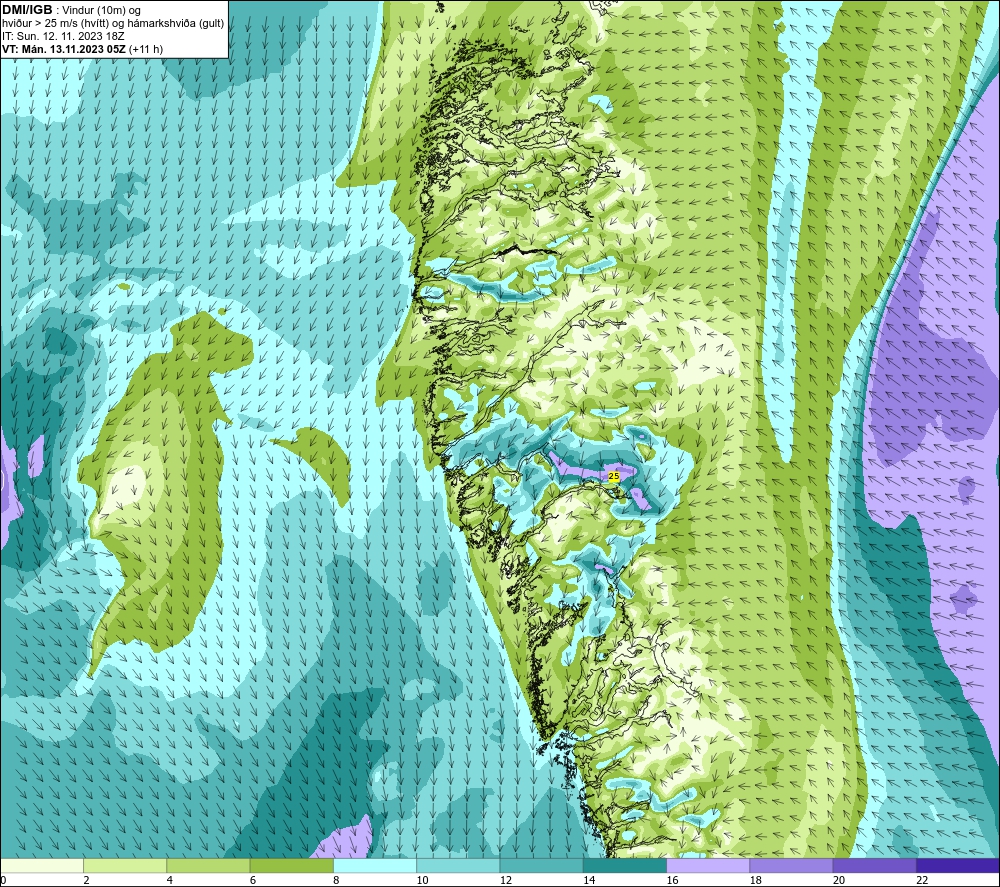Click the 14-16 m/s dark teal legend swatch
Image resolution: width=1000 pixels, height=887 pixels.
coord(625,865)
